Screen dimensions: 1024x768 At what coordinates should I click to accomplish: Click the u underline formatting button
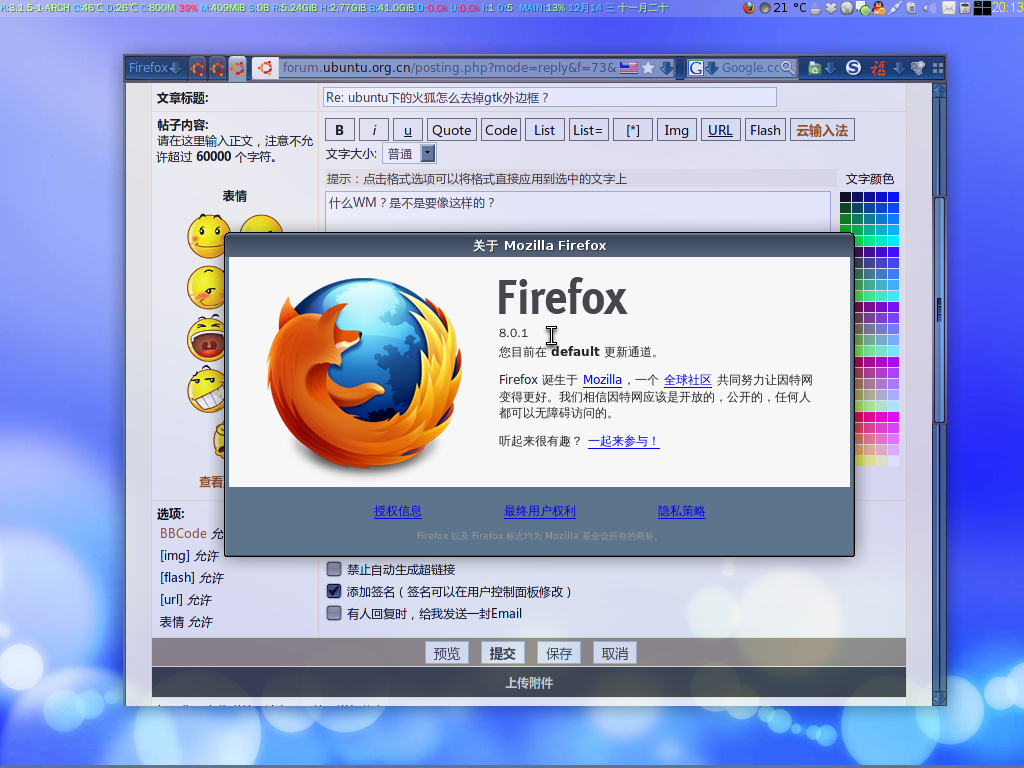(x=408, y=130)
